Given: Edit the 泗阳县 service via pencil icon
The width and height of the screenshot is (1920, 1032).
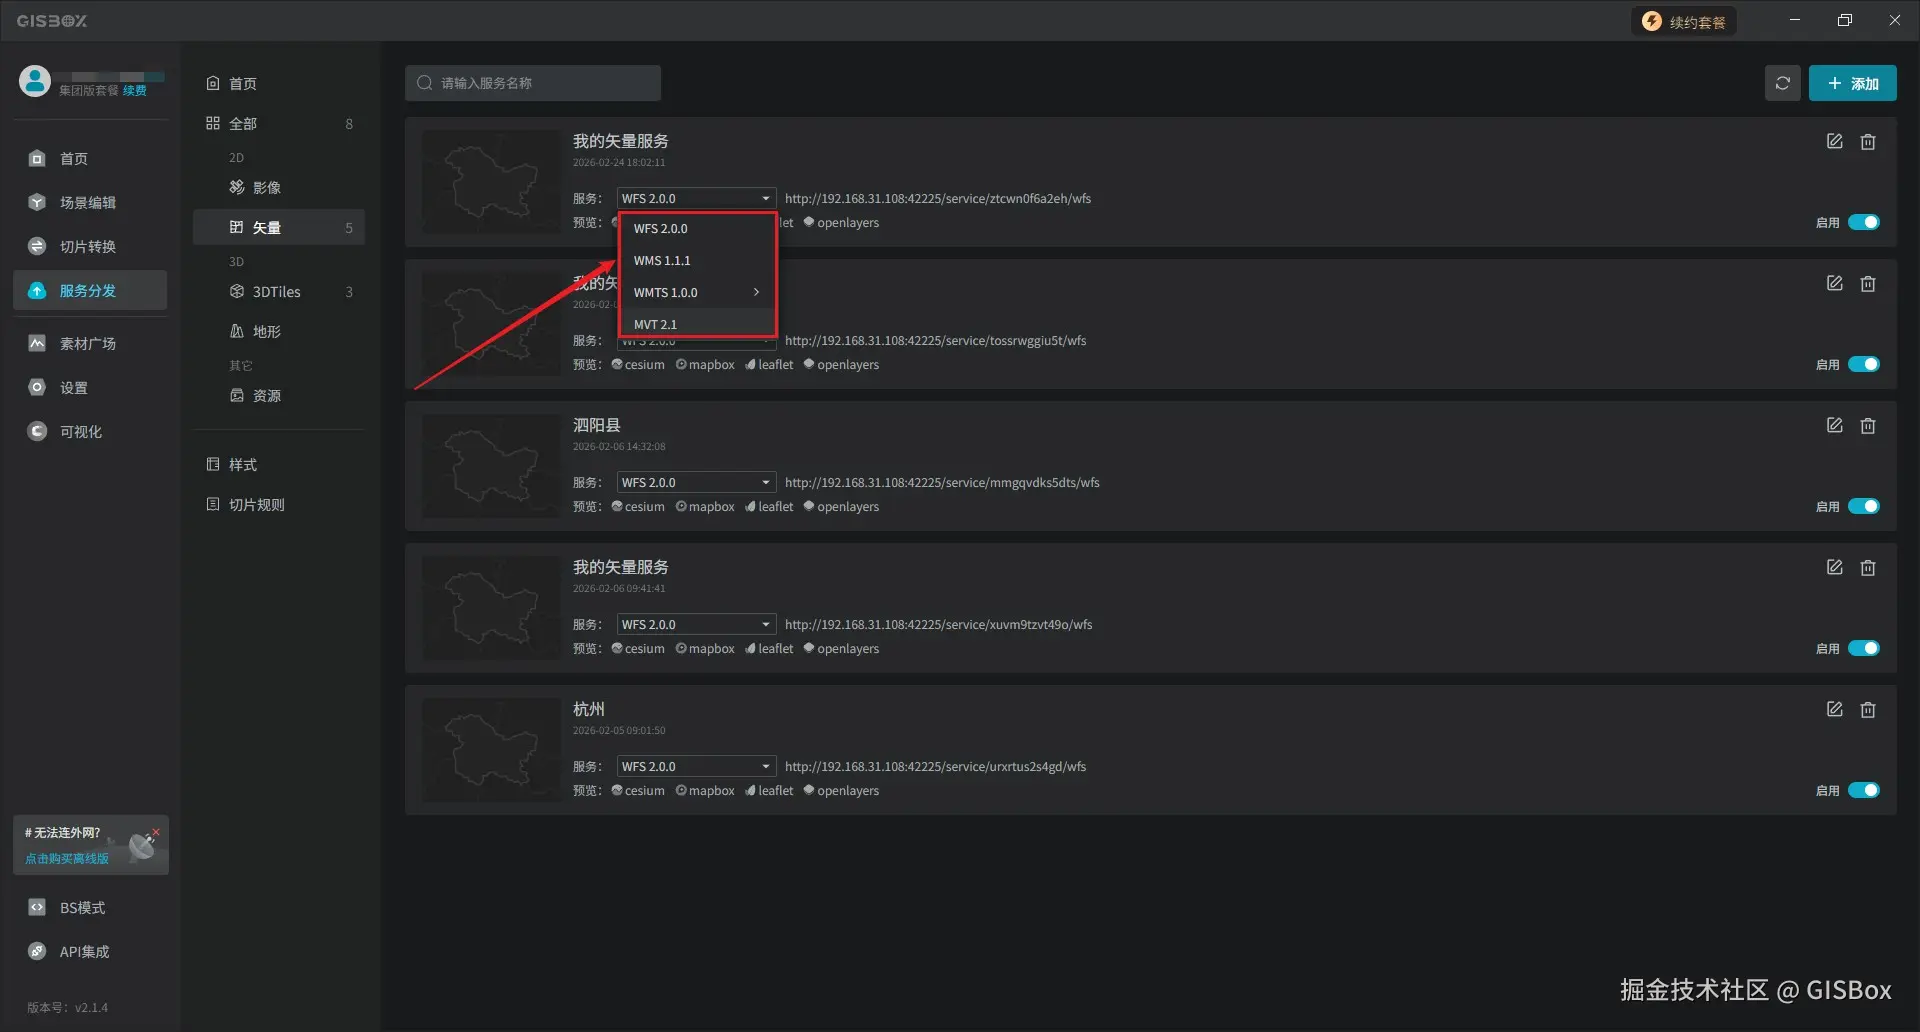Looking at the screenshot, I should (x=1834, y=425).
